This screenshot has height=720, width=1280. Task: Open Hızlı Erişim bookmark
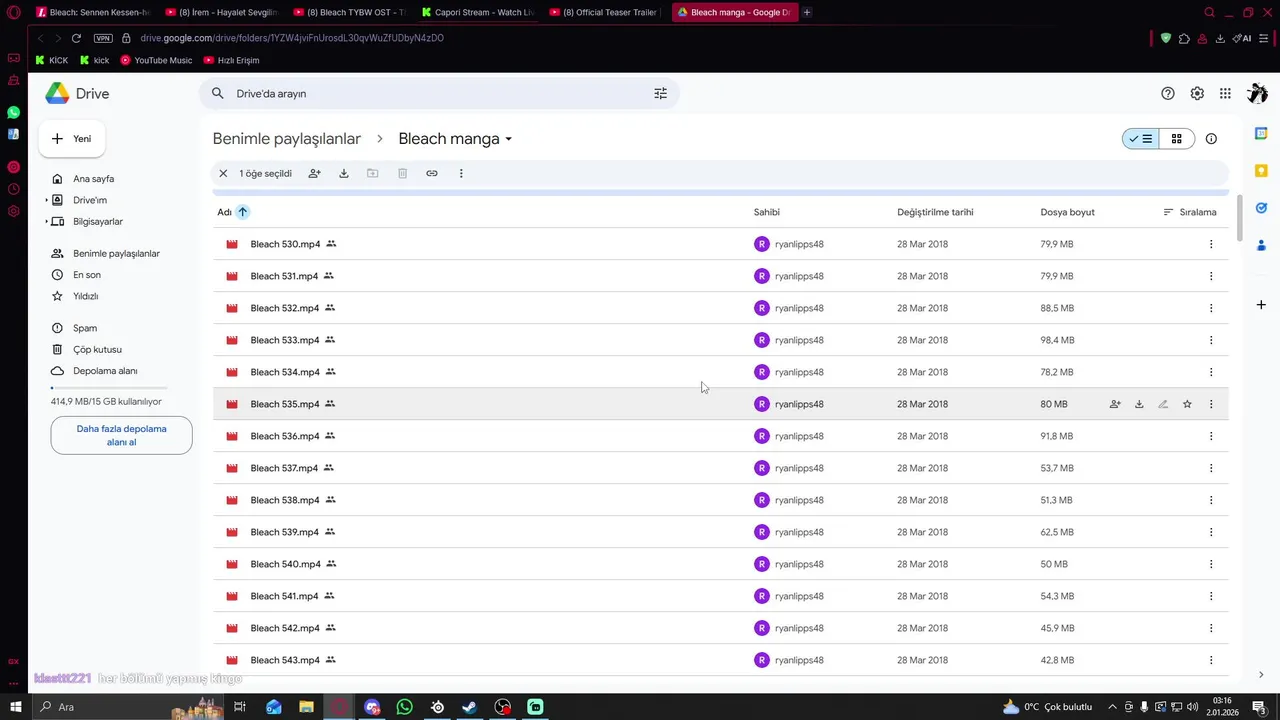pyautogui.click(x=231, y=60)
